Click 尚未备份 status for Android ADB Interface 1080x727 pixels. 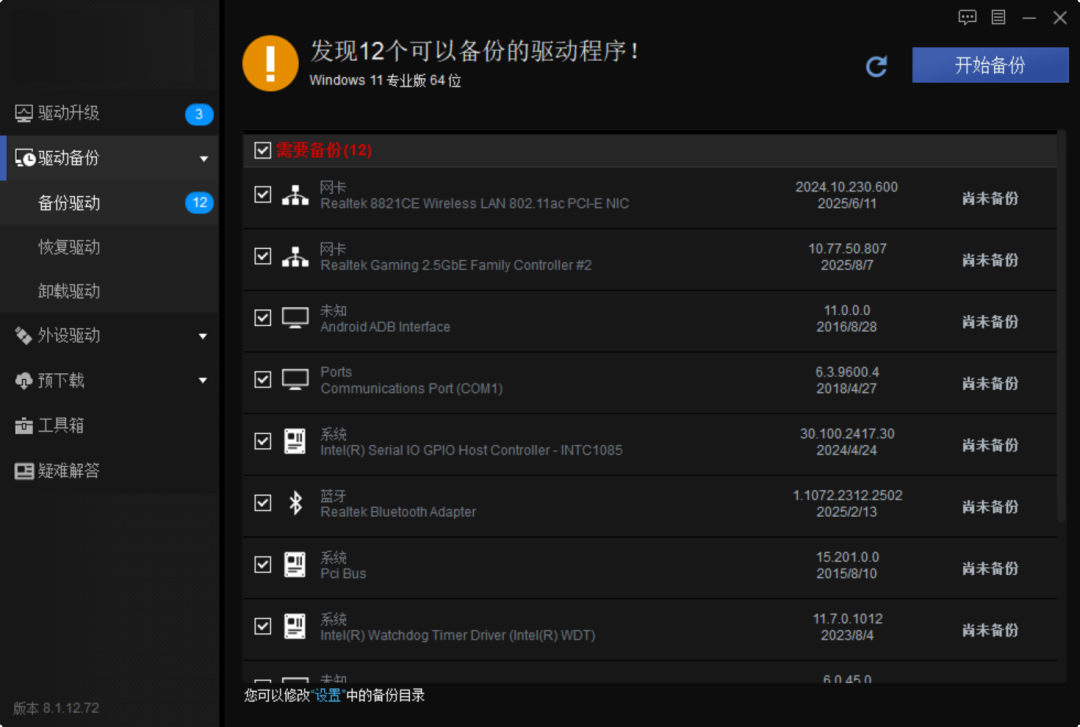pyautogui.click(x=990, y=322)
